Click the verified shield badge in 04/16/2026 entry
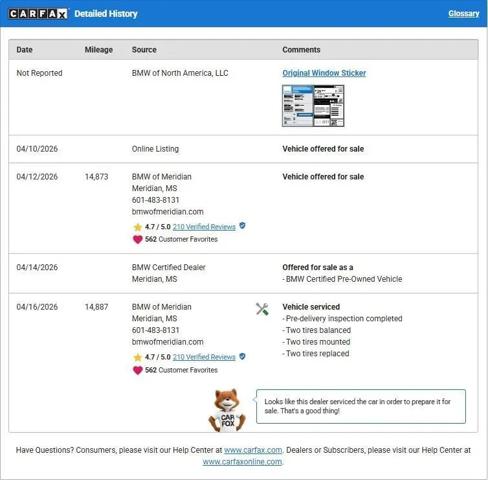 tap(242, 356)
